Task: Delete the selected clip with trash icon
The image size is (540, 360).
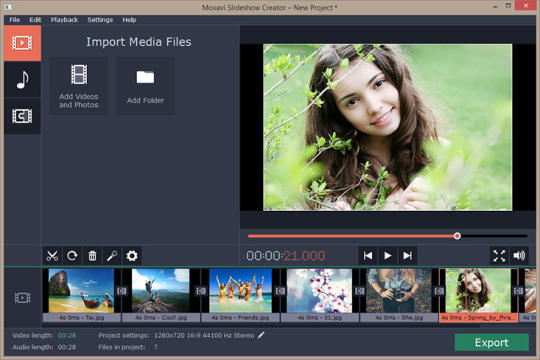Action: (92, 256)
